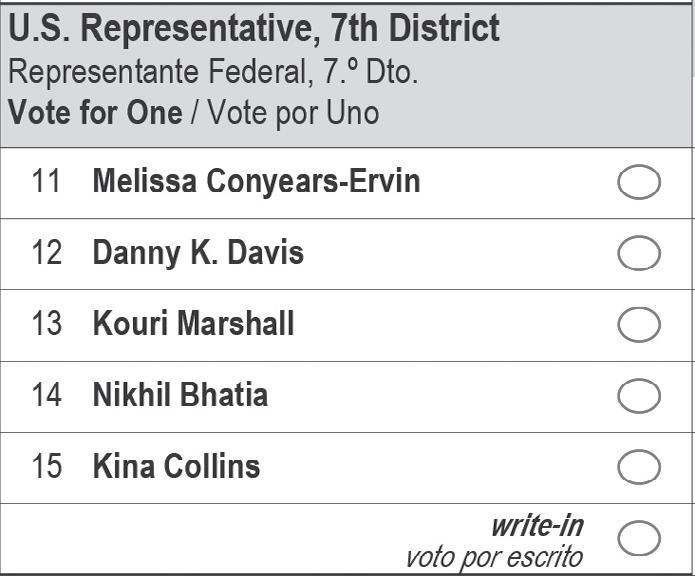Click the Nikhil Bhatia candidate name
The width and height of the screenshot is (695, 576).
(180, 394)
